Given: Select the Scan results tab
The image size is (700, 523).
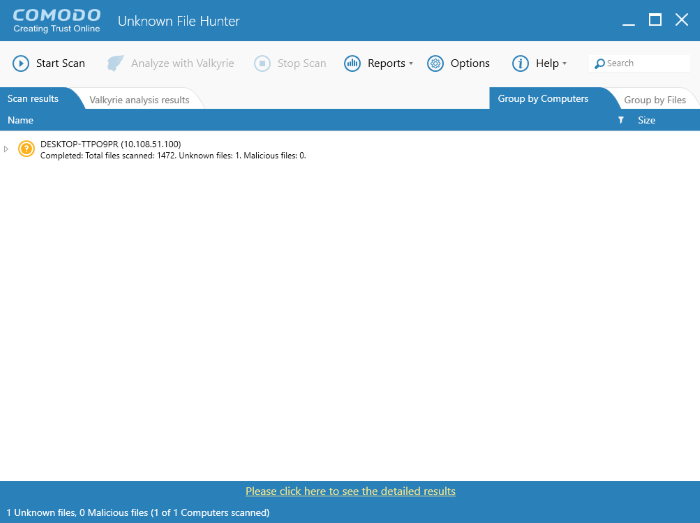Looking at the screenshot, I should tap(33, 99).
